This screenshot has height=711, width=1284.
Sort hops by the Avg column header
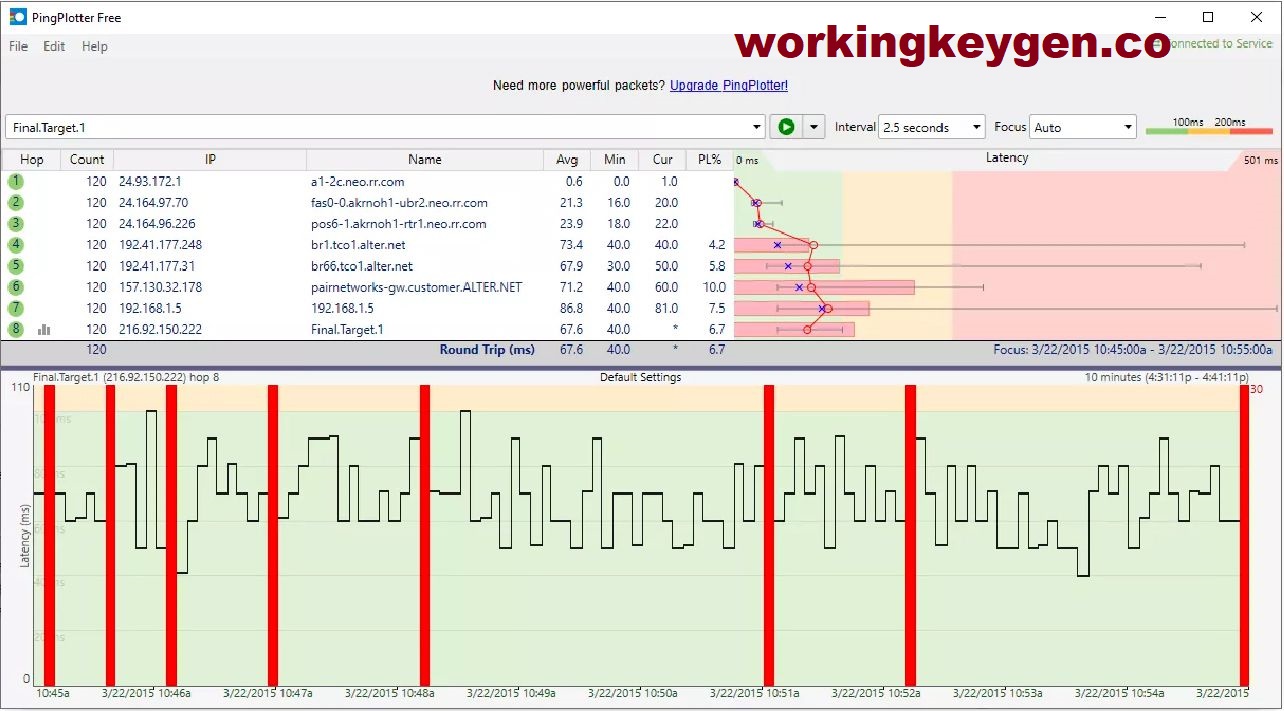coord(567,159)
